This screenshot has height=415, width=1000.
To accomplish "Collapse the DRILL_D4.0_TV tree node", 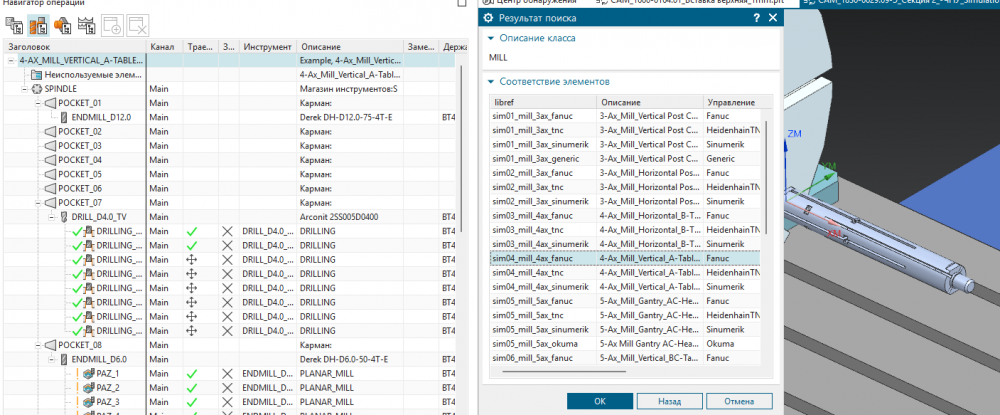I will click(51, 216).
